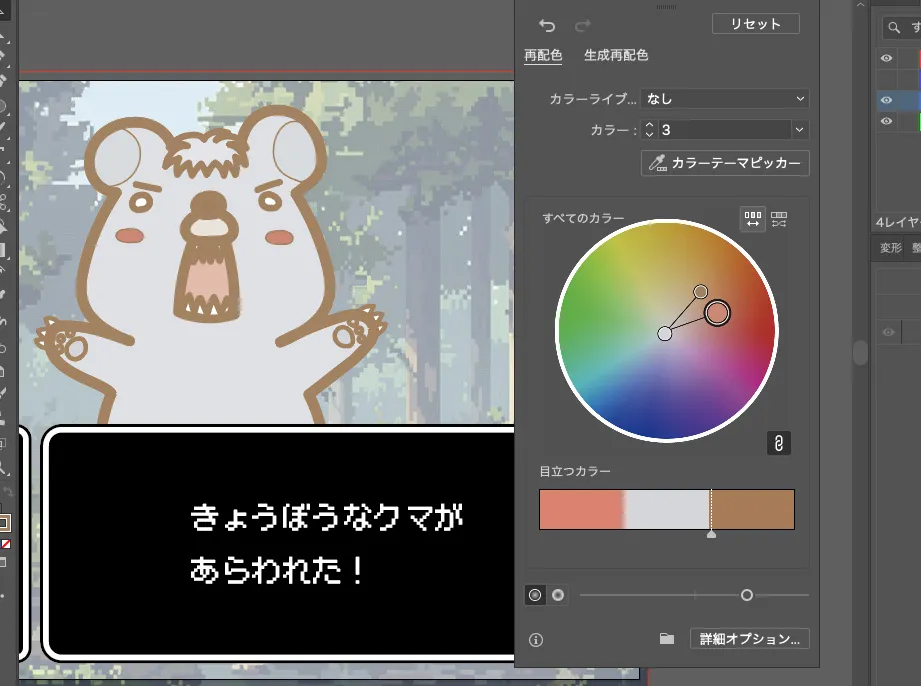Viewport: 921px width, 686px height.
Task: Toggle visibility of the topmost layer
Action: [x=886, y=58]
